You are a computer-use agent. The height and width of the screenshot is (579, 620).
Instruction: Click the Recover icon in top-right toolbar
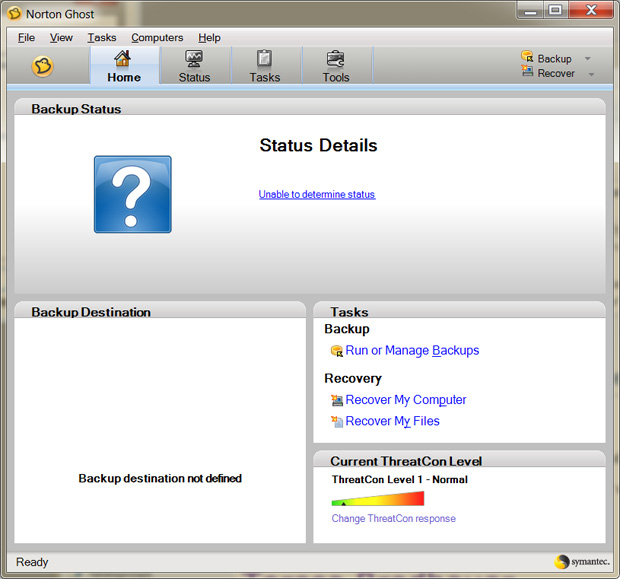click(527, 71)
